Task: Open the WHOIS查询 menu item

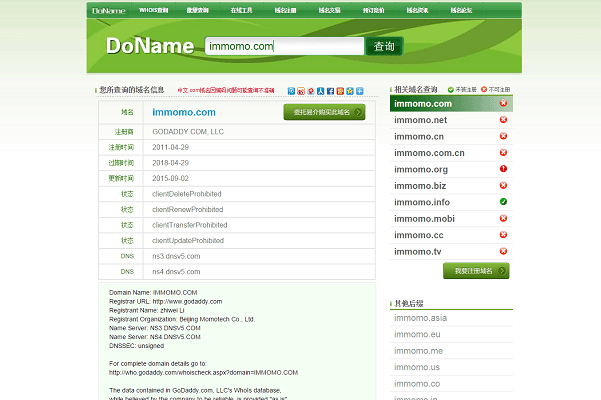Action: [154, 10]
